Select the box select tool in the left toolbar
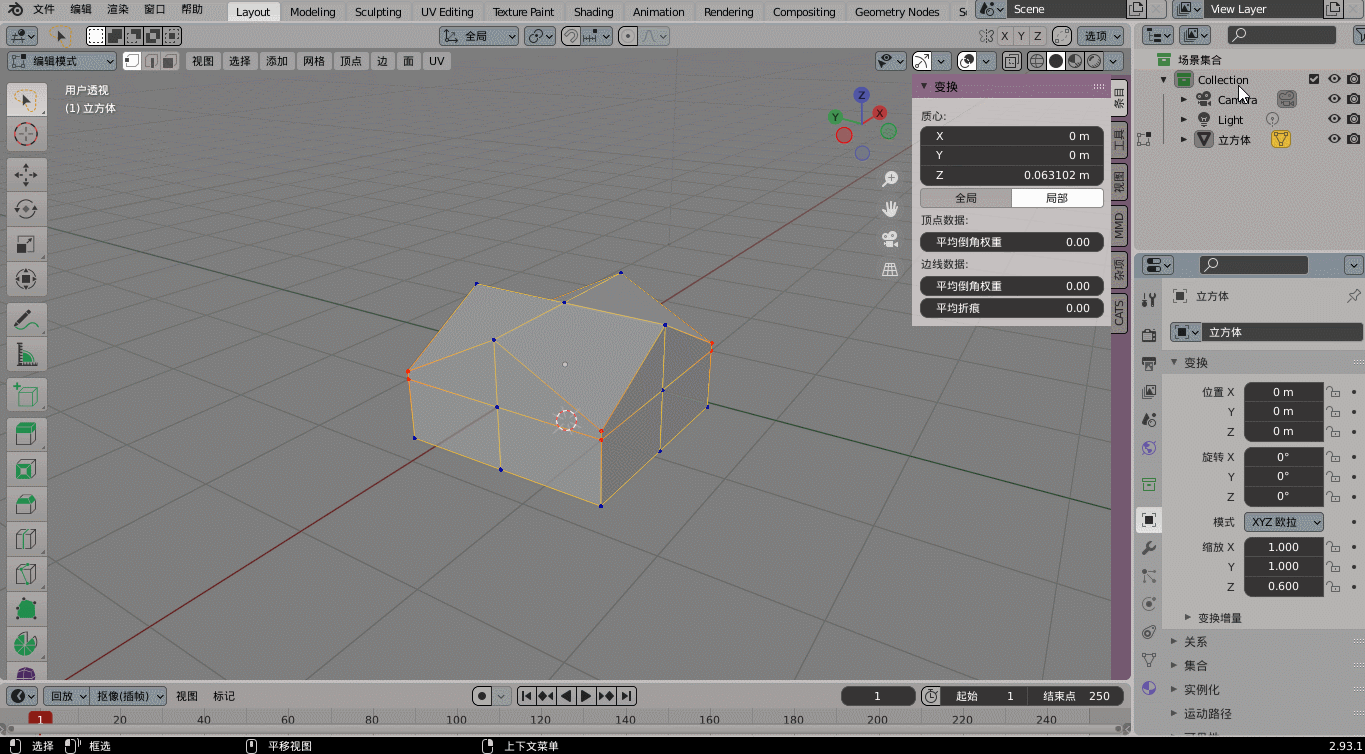 click(x=27, y=100)
